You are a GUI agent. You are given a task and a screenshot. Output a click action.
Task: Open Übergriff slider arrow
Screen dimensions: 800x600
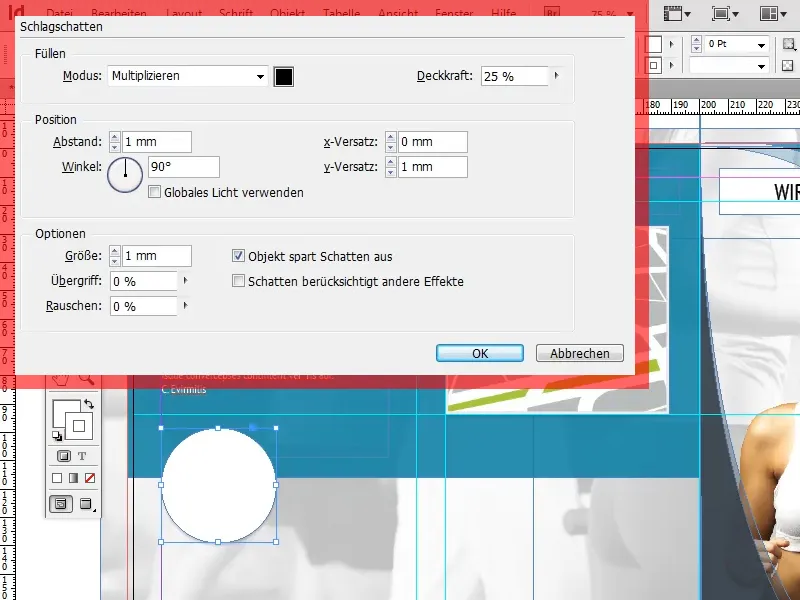[x=185, y=281]
